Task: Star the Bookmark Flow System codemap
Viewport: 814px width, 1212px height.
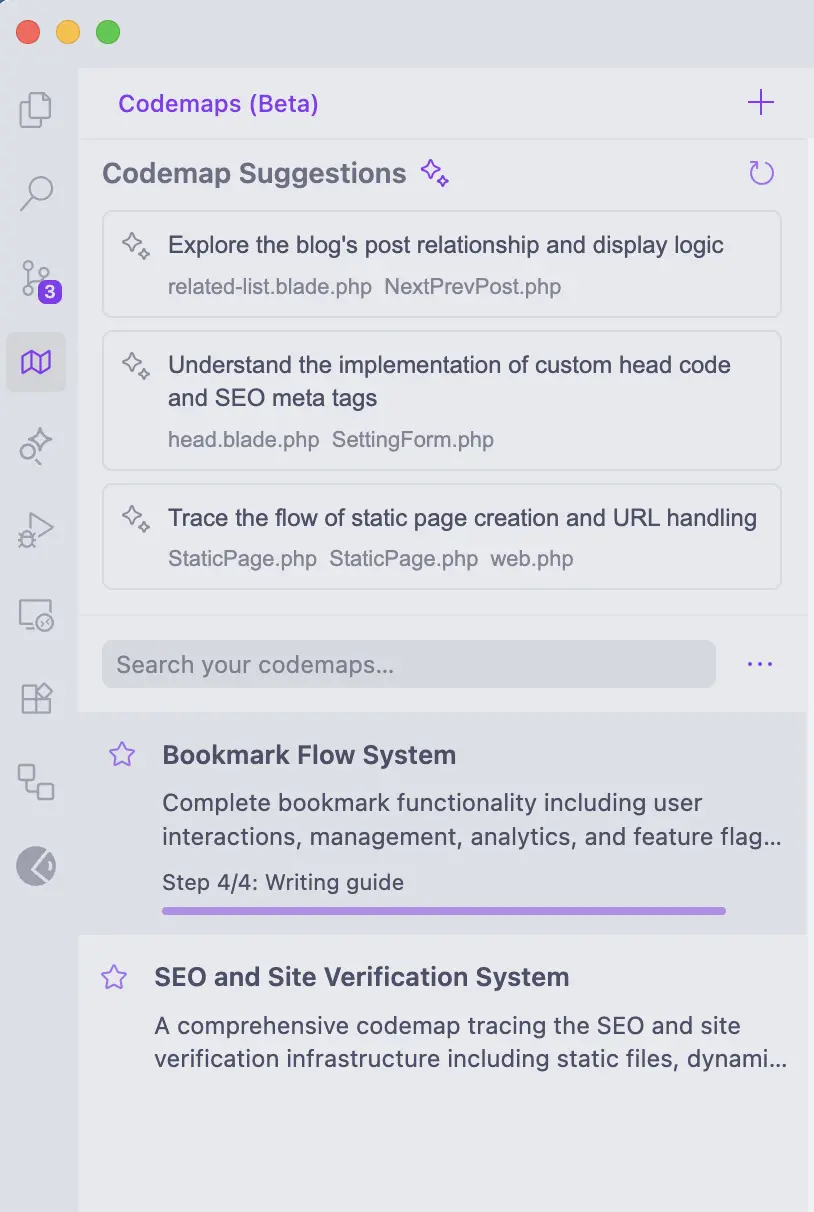Action: coord(122,755)
